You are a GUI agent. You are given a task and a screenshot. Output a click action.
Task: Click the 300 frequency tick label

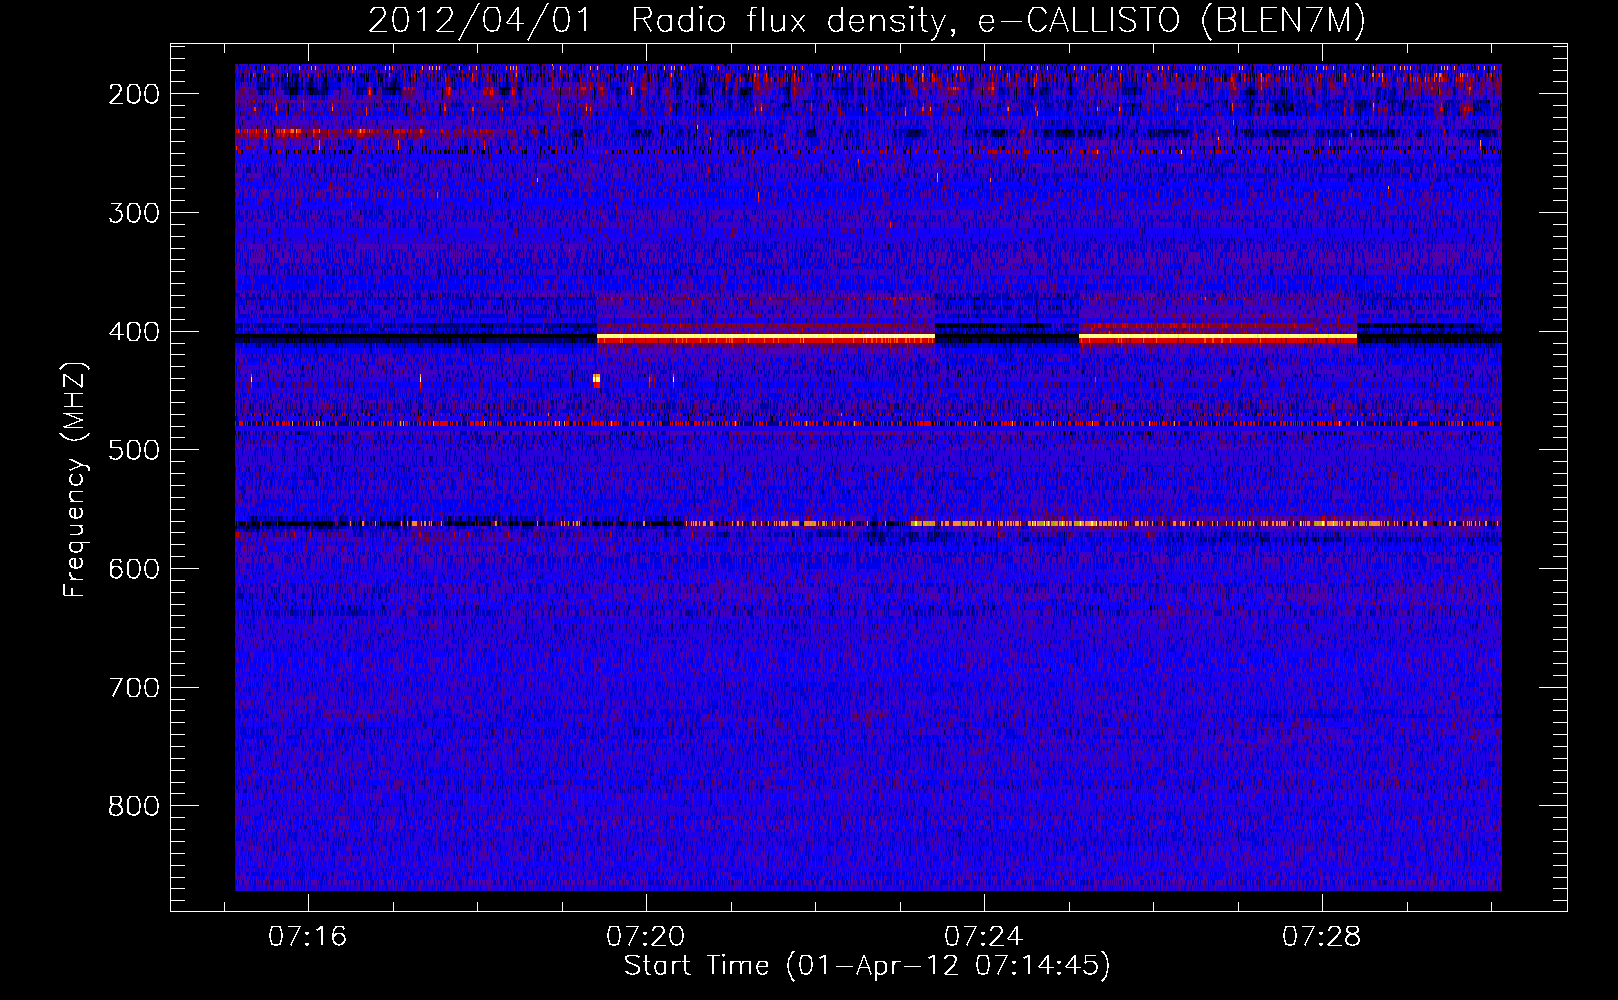[134, 213]
